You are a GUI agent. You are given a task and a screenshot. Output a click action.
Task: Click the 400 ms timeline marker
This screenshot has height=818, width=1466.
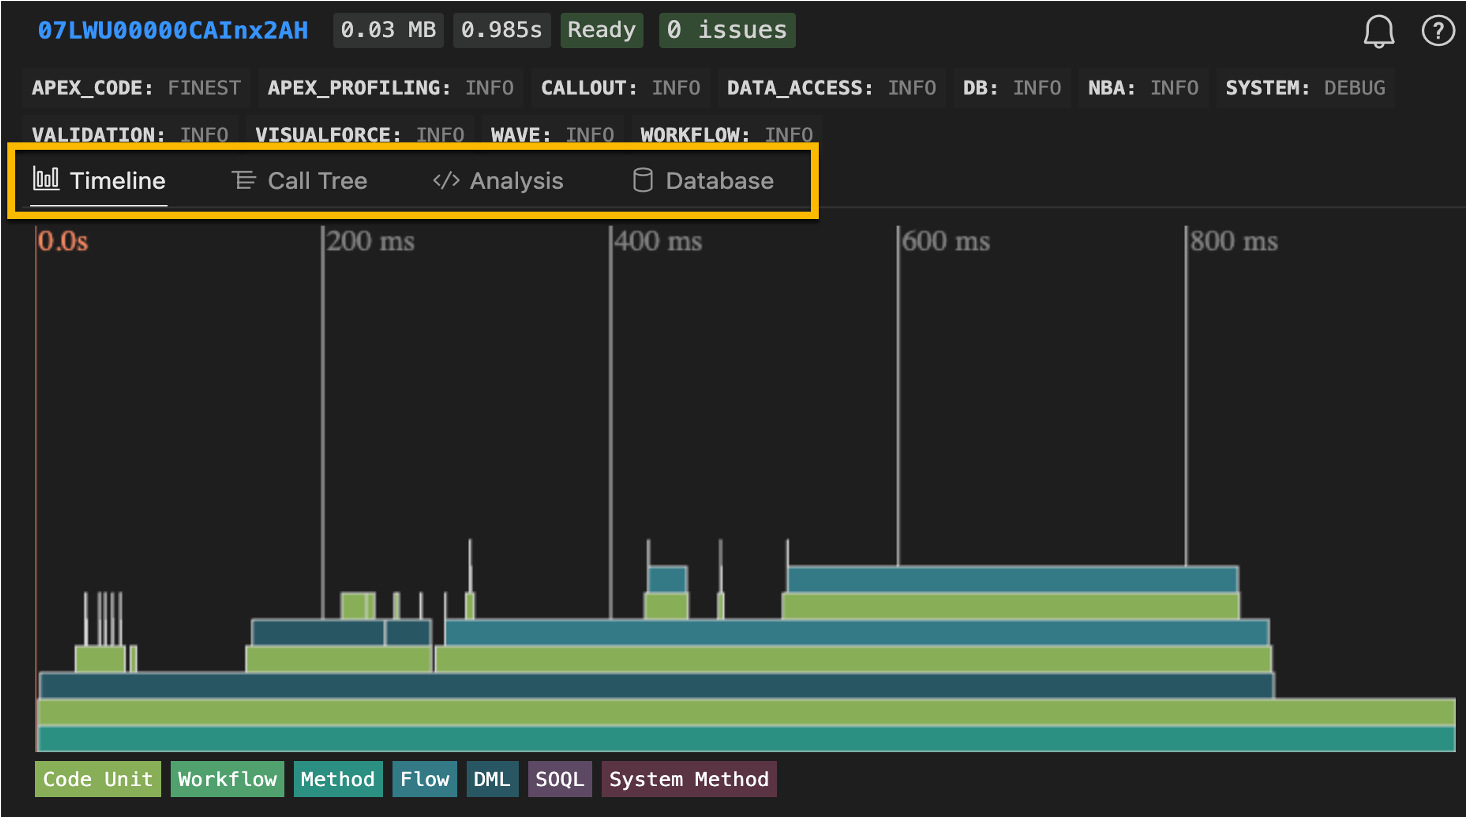tap(658, 241)
